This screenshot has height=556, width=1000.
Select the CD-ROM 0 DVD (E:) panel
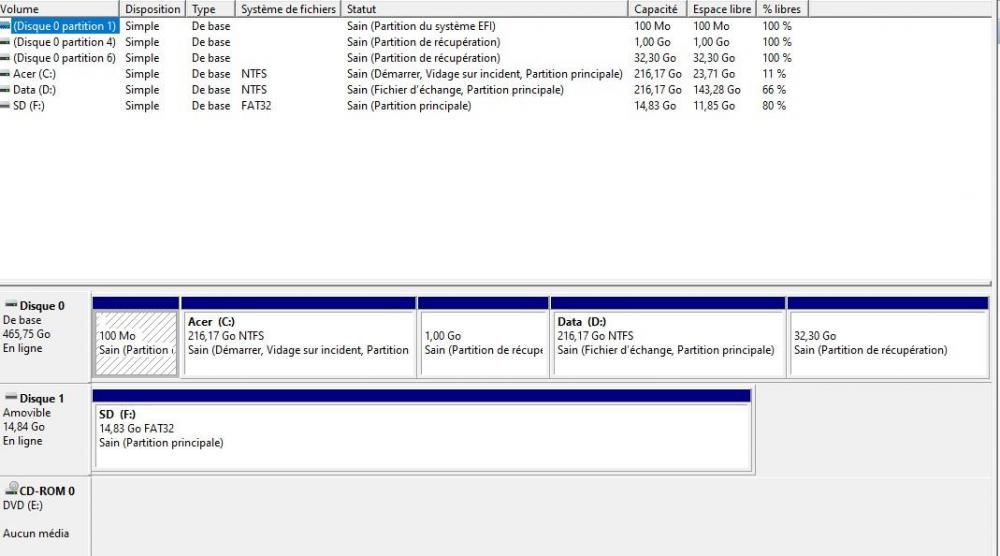click(45, 516)
